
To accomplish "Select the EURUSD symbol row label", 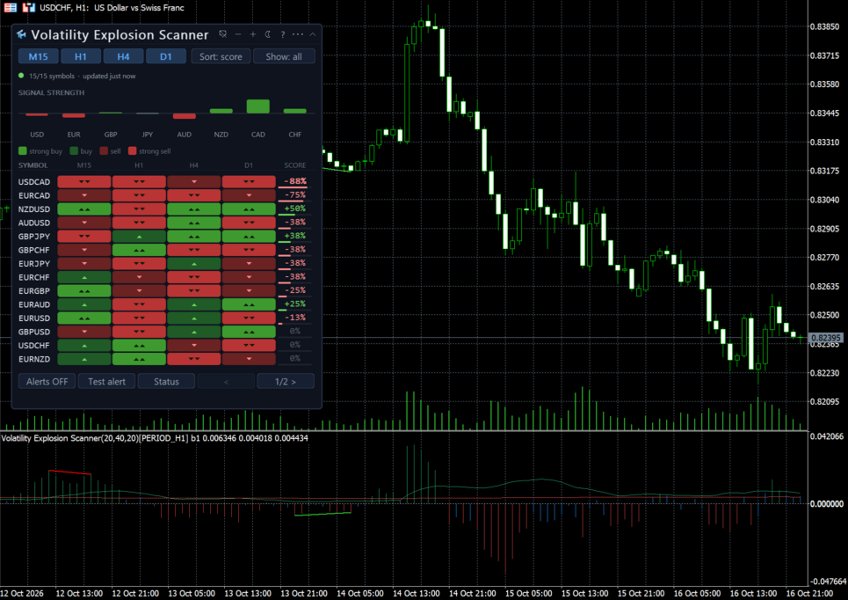I will pyautogui.click(x=34, y=318).
